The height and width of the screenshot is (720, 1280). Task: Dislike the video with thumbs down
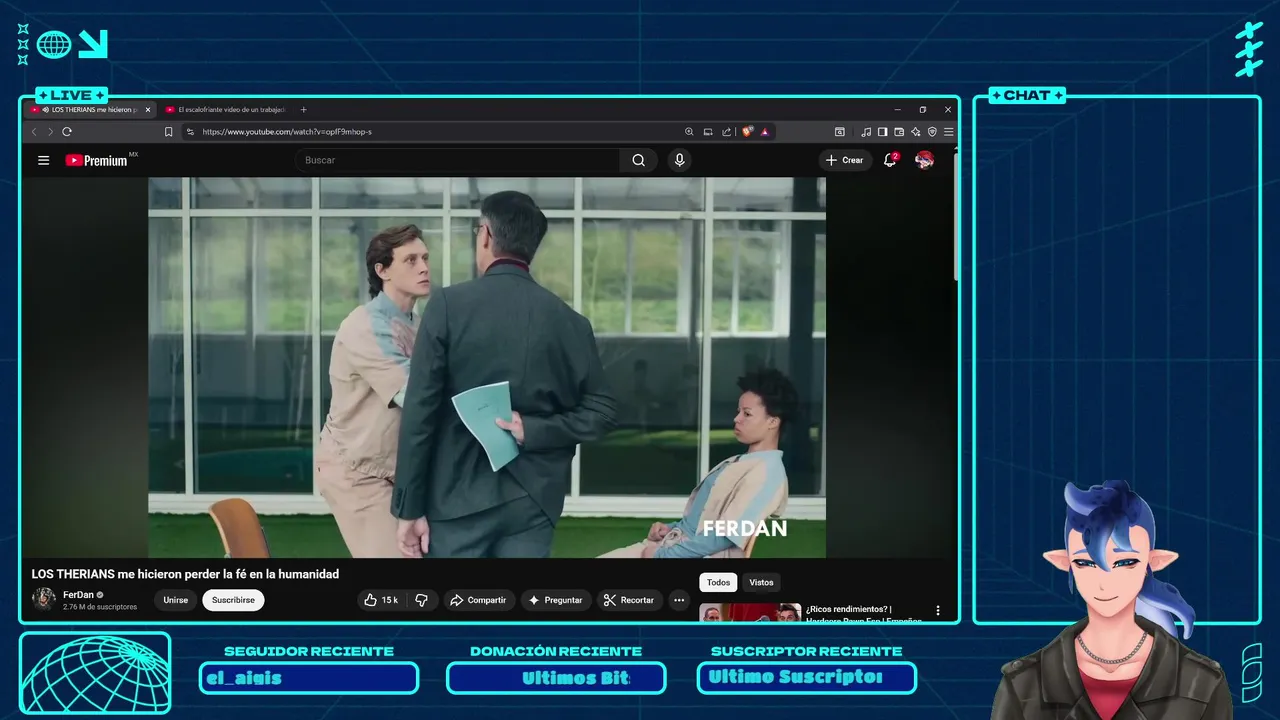[421, 600]
